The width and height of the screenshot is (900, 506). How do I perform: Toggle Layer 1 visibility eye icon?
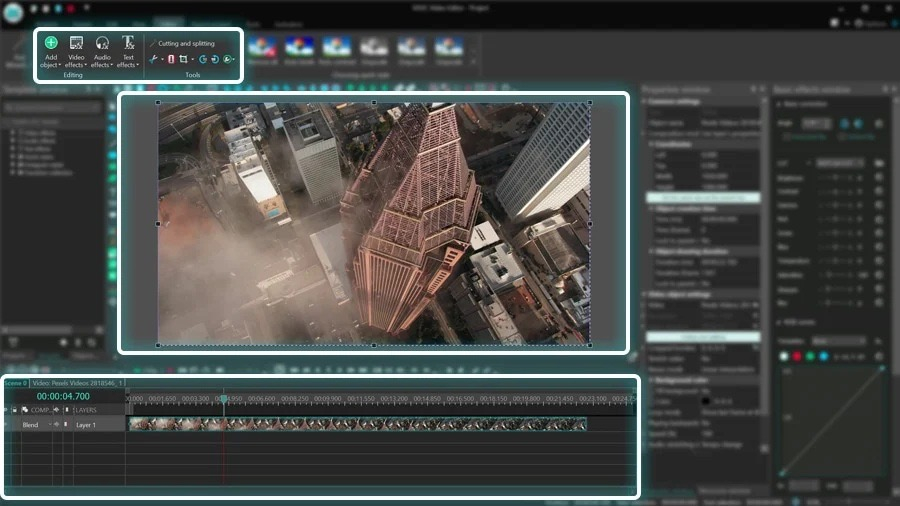click(6, 425)
